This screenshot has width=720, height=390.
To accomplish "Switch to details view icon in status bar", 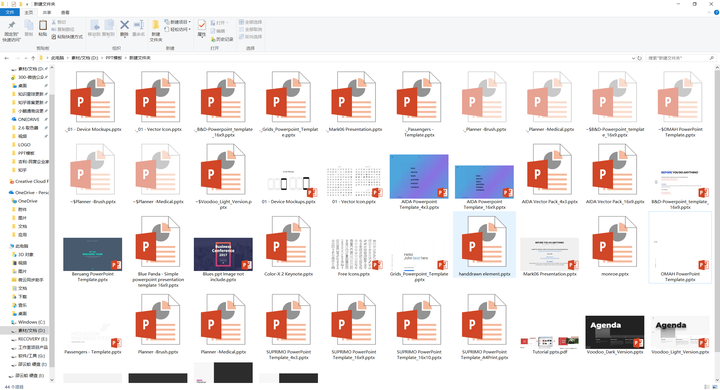I will pyautogui.click(x=707, y=387).
